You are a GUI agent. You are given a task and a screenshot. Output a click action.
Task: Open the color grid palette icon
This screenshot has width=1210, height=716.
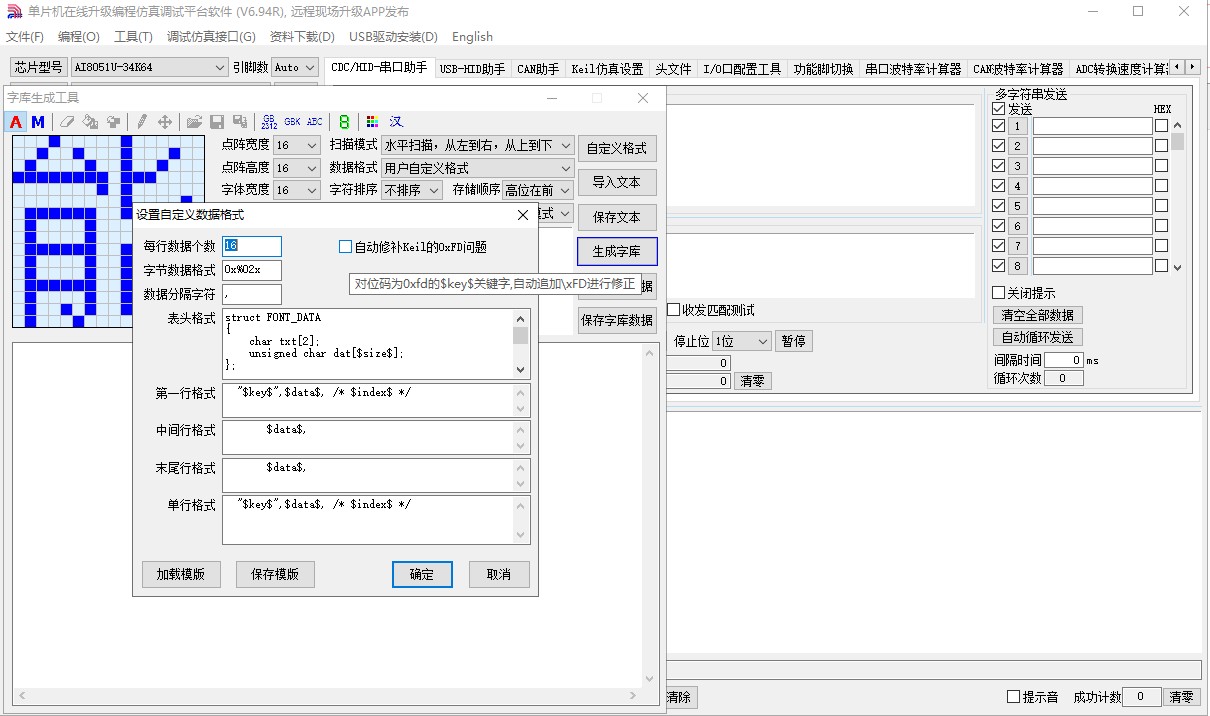coord(372,122)
